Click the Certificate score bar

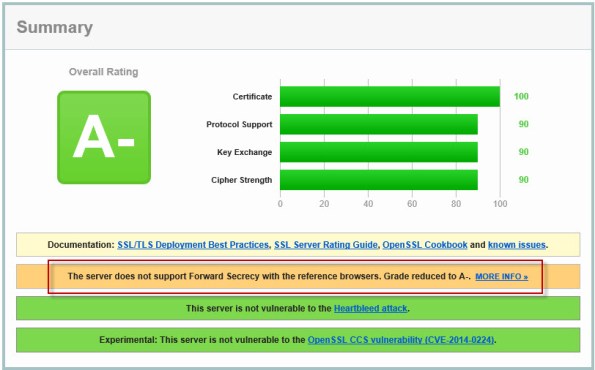(390, 96)
